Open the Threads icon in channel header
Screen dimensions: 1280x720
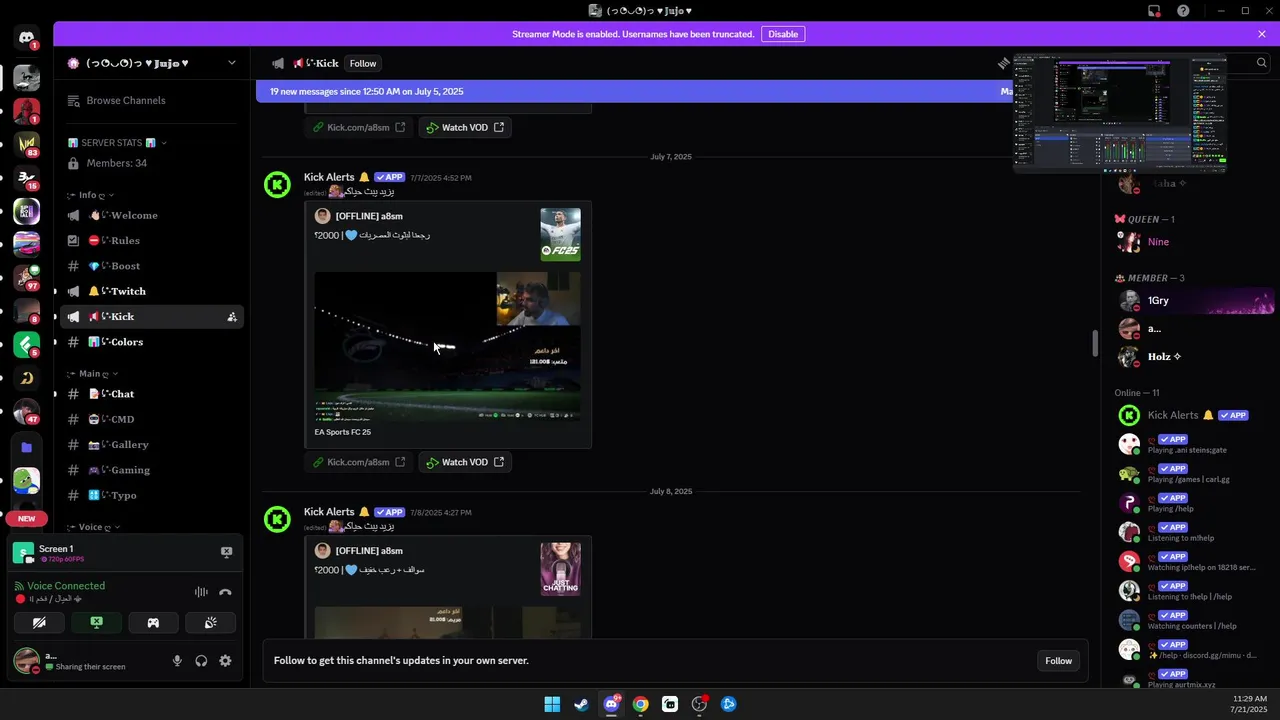1003,63
